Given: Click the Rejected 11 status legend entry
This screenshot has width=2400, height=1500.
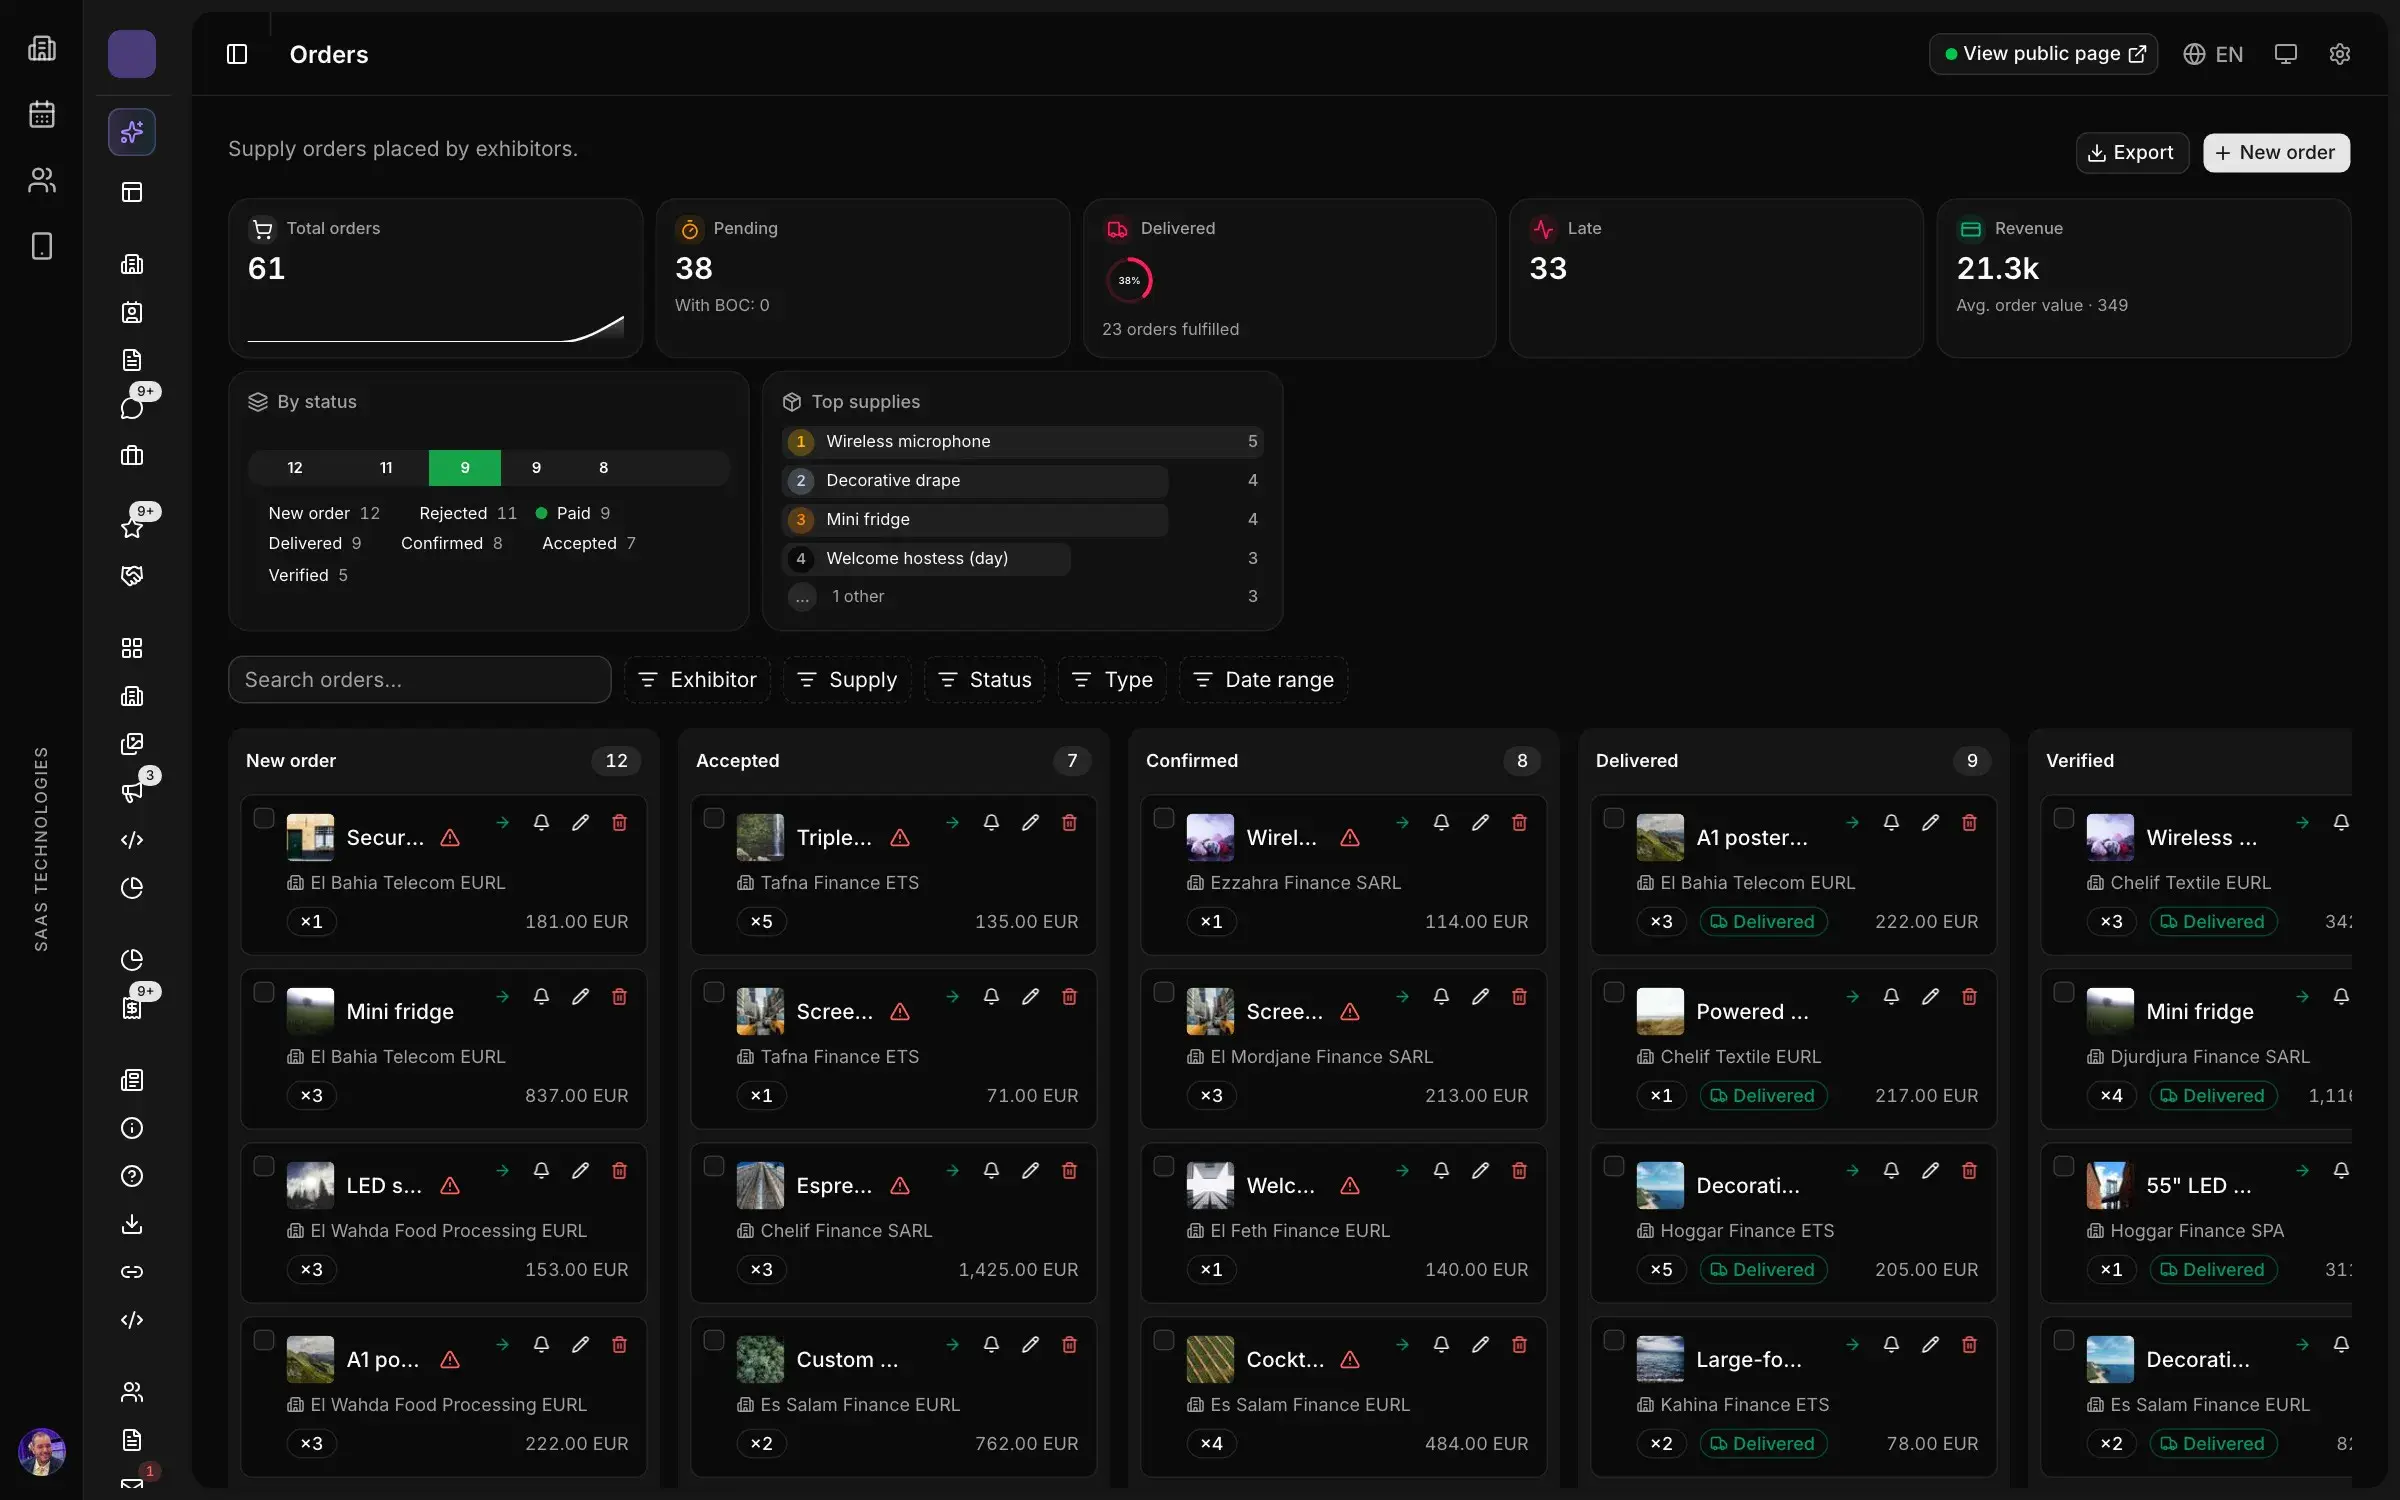Looking at the screenshot, I should pos(468,513).
